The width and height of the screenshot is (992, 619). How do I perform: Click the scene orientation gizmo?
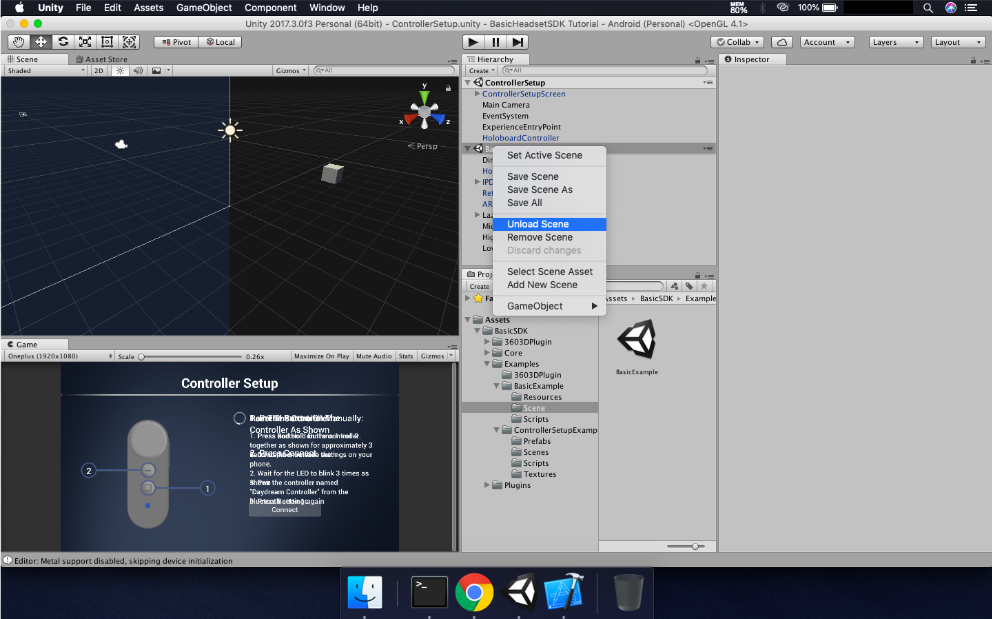click(425, 112)
